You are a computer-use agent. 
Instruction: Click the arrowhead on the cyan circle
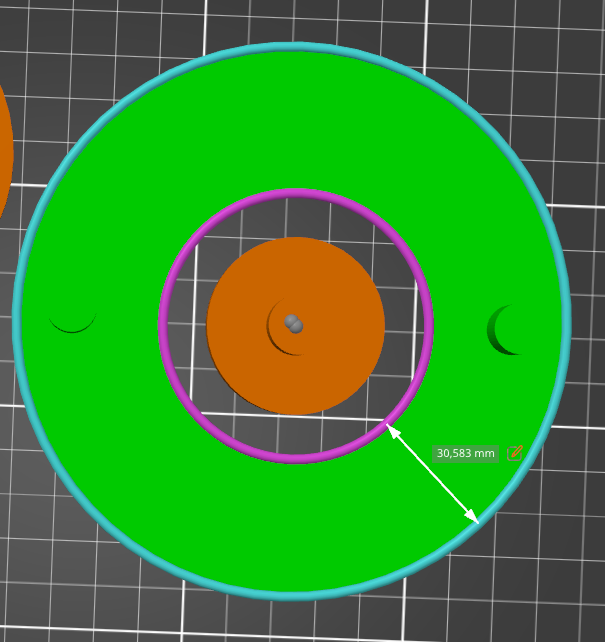pyautogui.click(x=473, y=516)
